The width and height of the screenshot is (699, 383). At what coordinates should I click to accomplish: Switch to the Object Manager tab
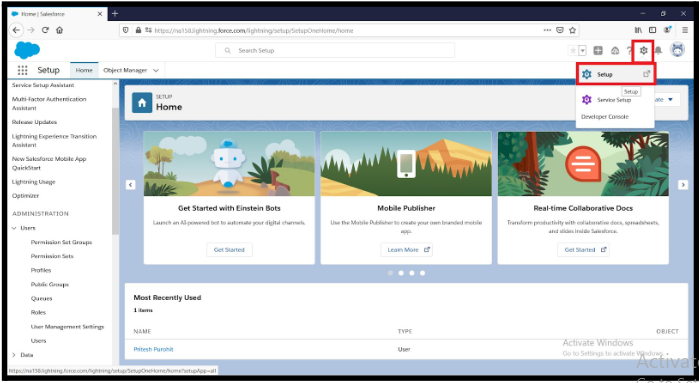125,70
